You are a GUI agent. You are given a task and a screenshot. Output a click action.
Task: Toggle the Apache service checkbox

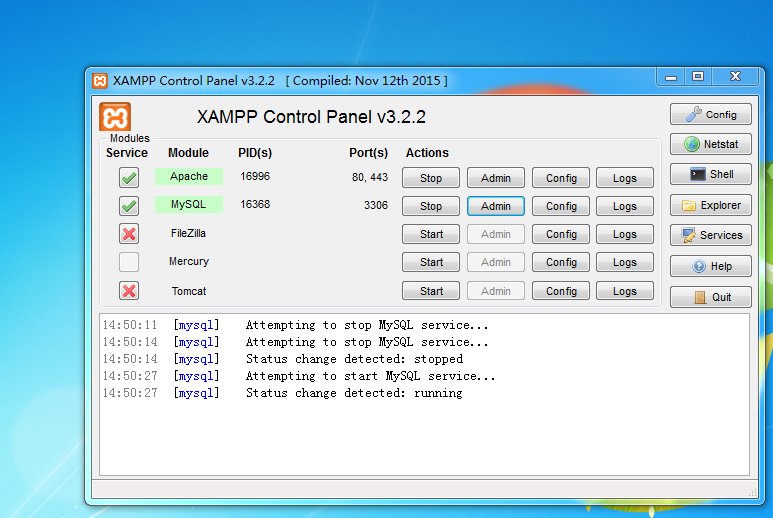[129, 177]
